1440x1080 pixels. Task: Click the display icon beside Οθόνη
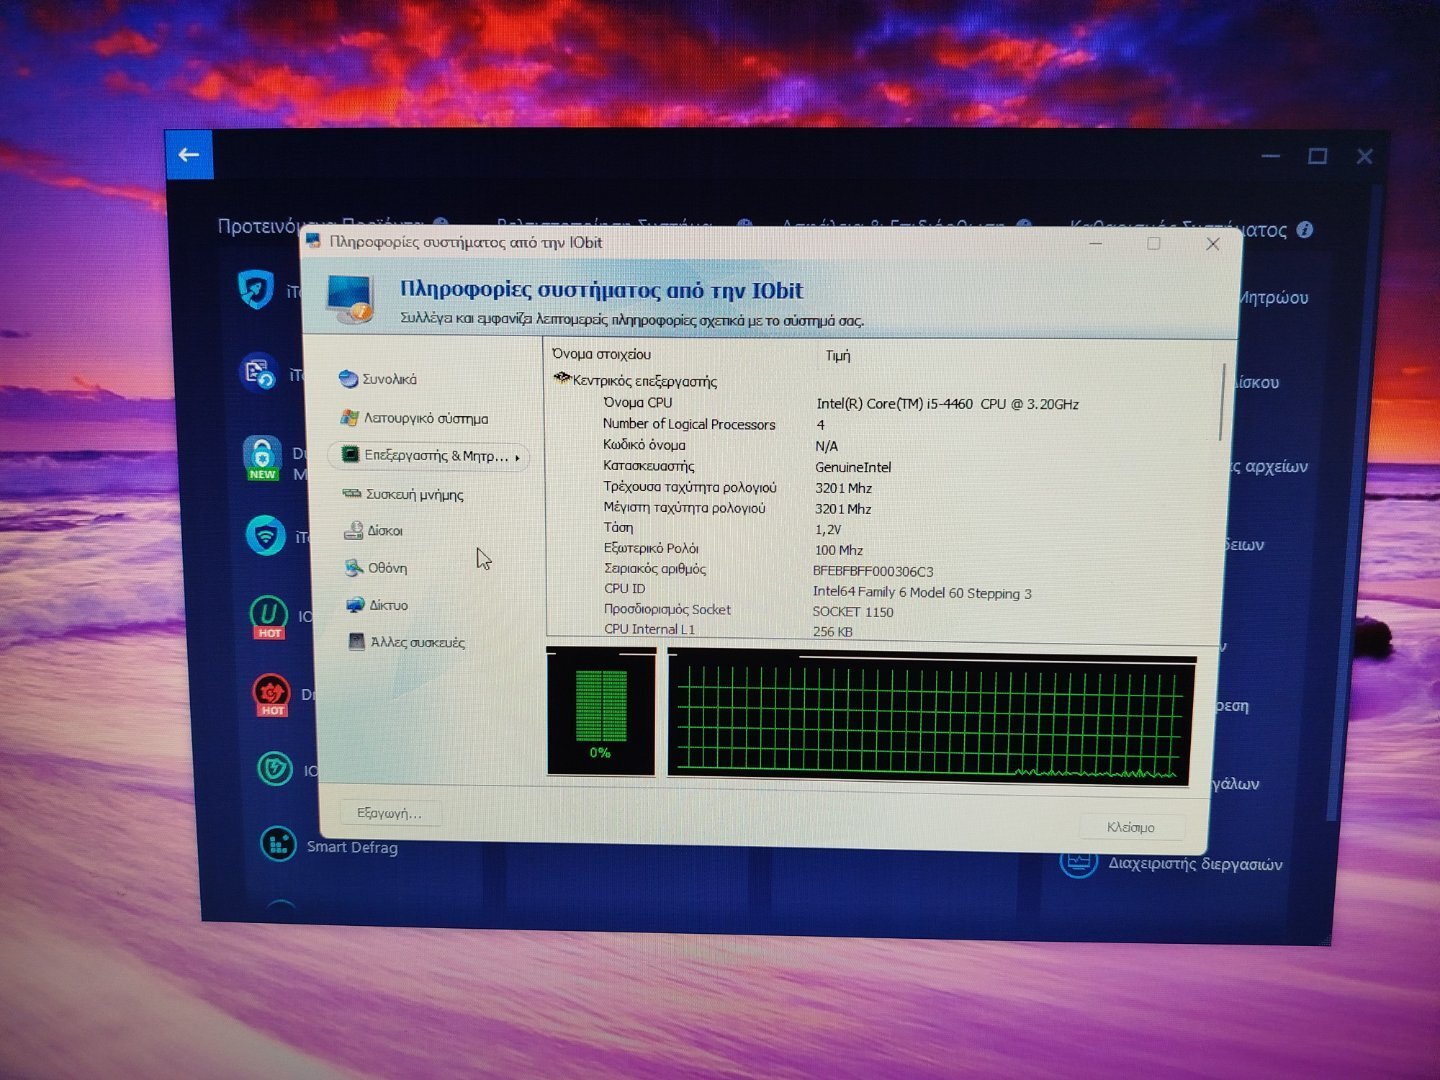(x=354, y=567)
